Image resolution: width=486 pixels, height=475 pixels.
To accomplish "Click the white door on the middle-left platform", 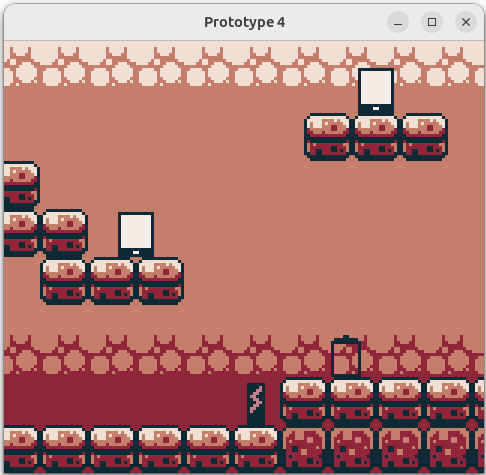I will pos(136,236).
